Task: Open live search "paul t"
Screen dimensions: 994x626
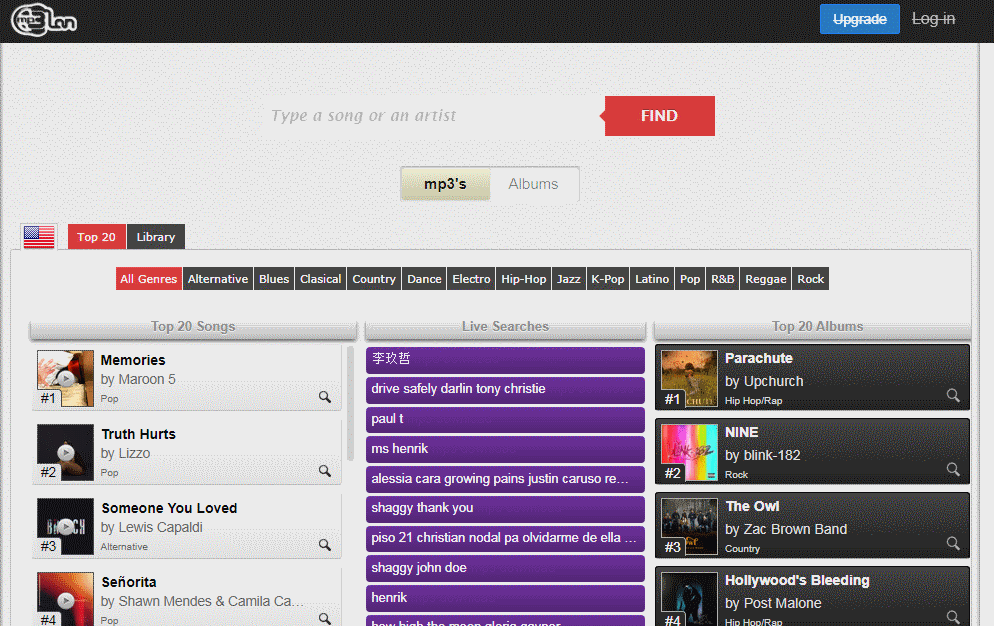Action: (x=505, y=419)
